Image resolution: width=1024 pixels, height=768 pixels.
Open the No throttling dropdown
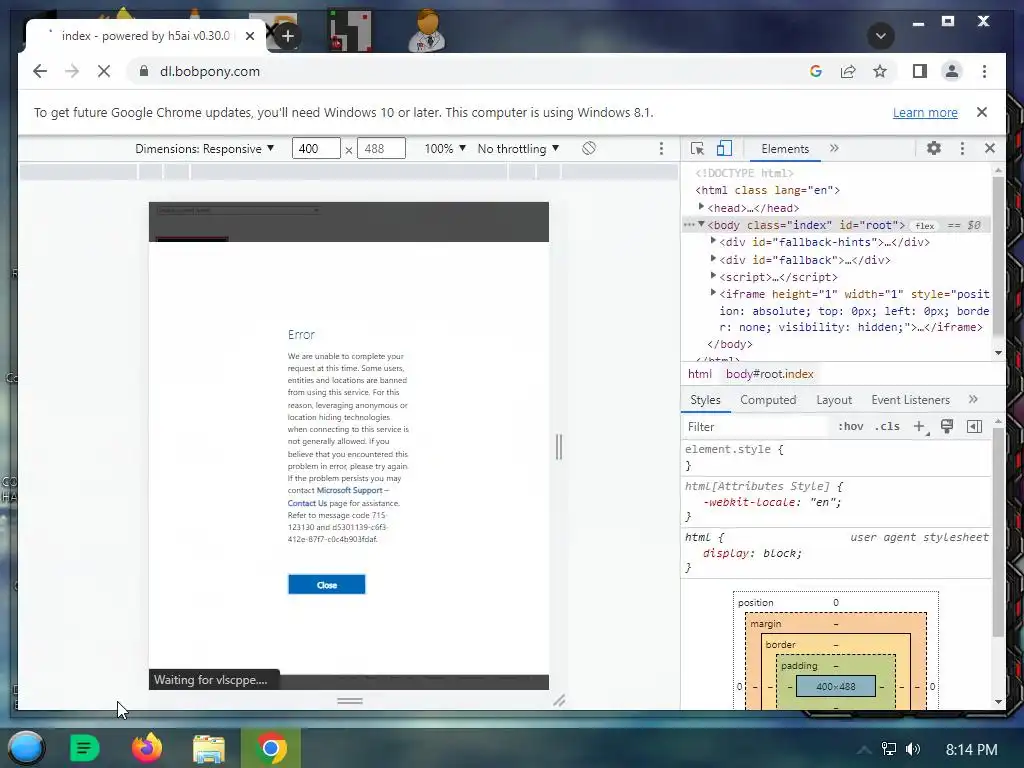(519, 149)
